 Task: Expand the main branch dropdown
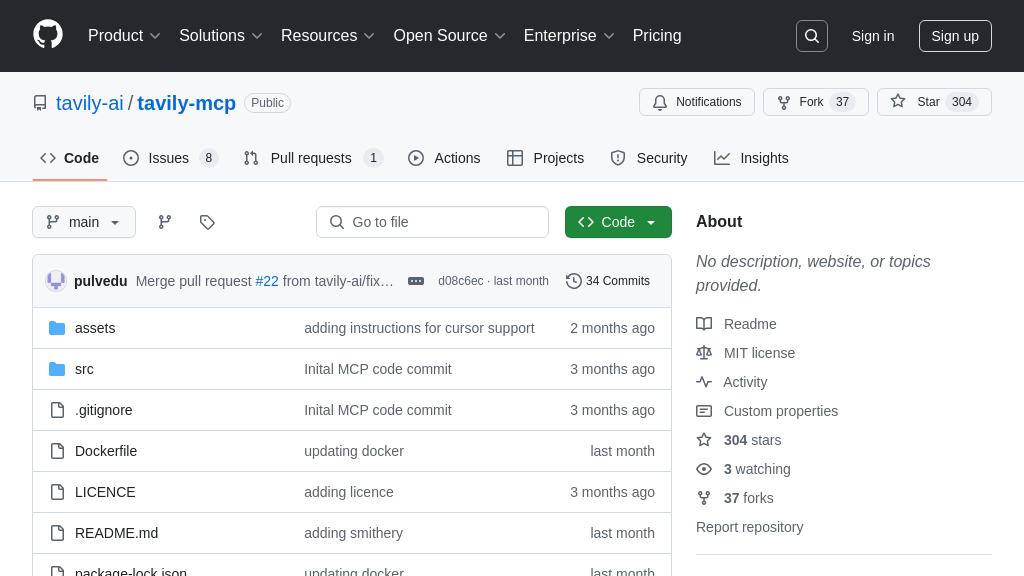coord(84,222)
